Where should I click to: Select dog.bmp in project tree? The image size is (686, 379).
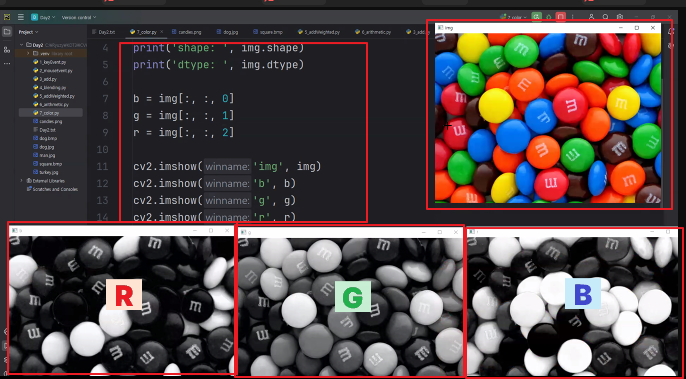(46, 138)
